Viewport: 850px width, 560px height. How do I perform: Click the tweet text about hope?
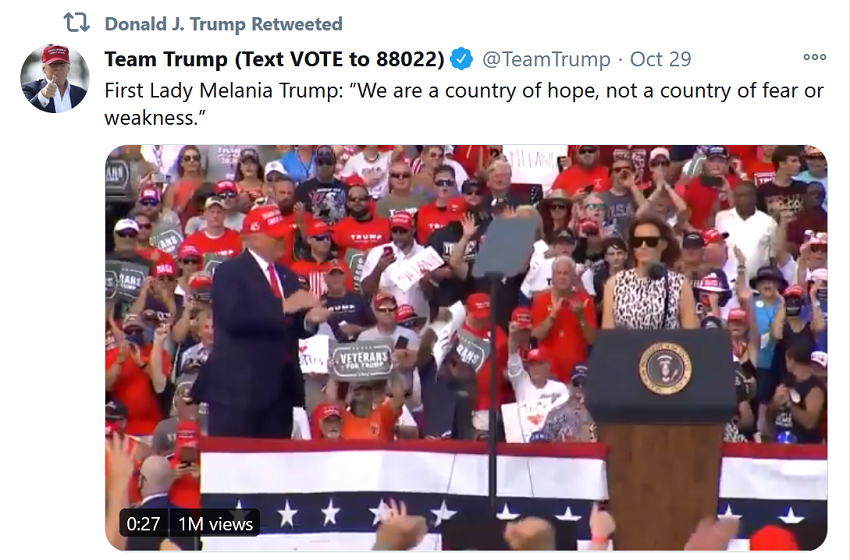[464, 104]
